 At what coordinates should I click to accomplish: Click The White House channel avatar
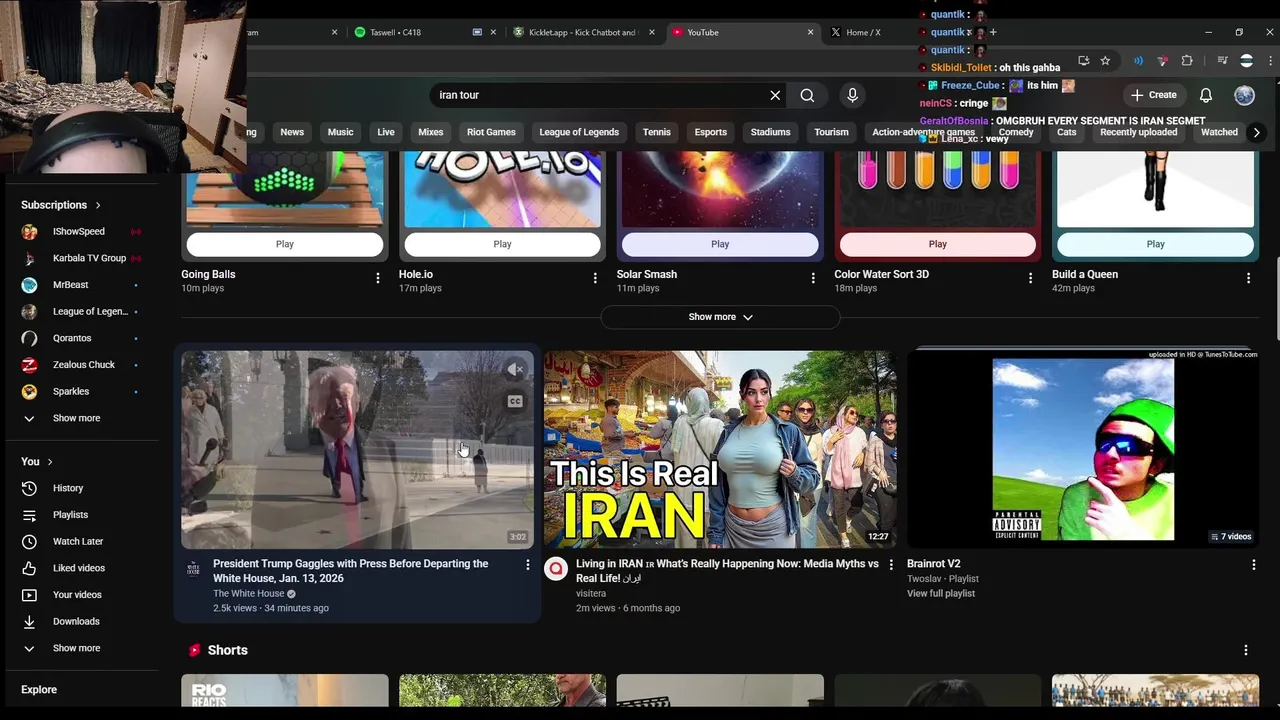[193, 569]
